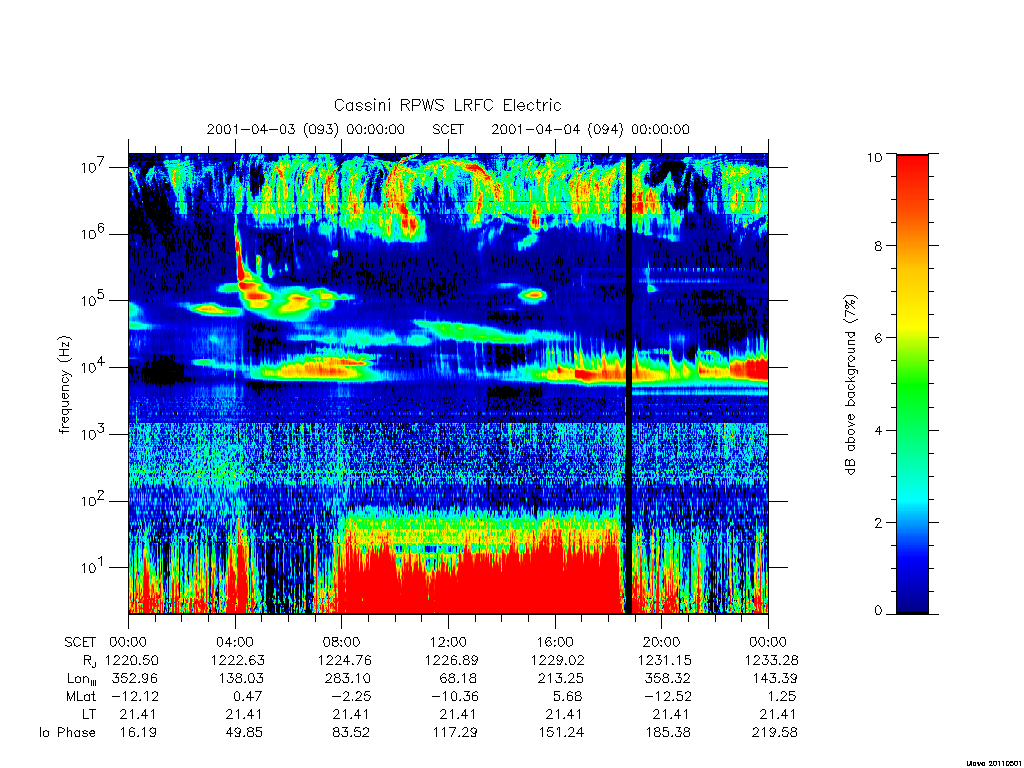The height and width of the screenshot is (768, 1024).
Task: Click the 'Lon' row label
Action: 82,679
